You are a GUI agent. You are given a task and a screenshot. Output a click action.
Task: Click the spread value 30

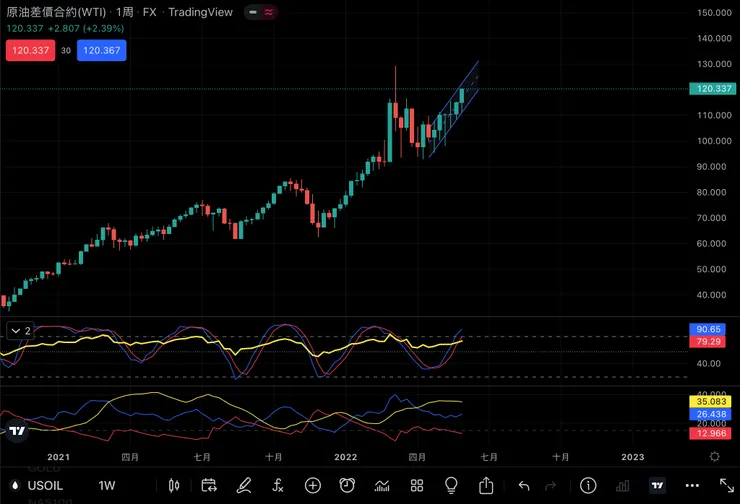click(x=66, y=50)
